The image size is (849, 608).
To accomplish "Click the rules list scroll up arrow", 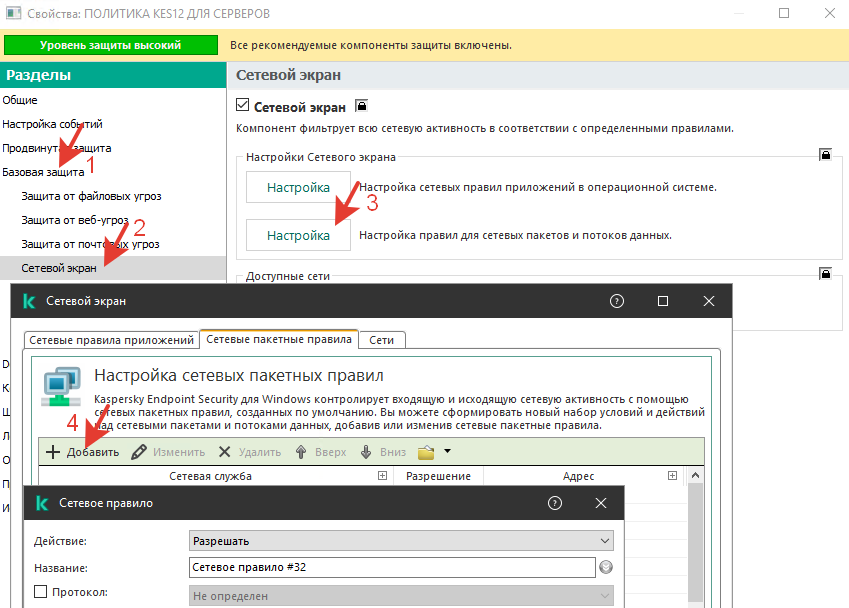I will pyautogui.click(x=695, y=475).
